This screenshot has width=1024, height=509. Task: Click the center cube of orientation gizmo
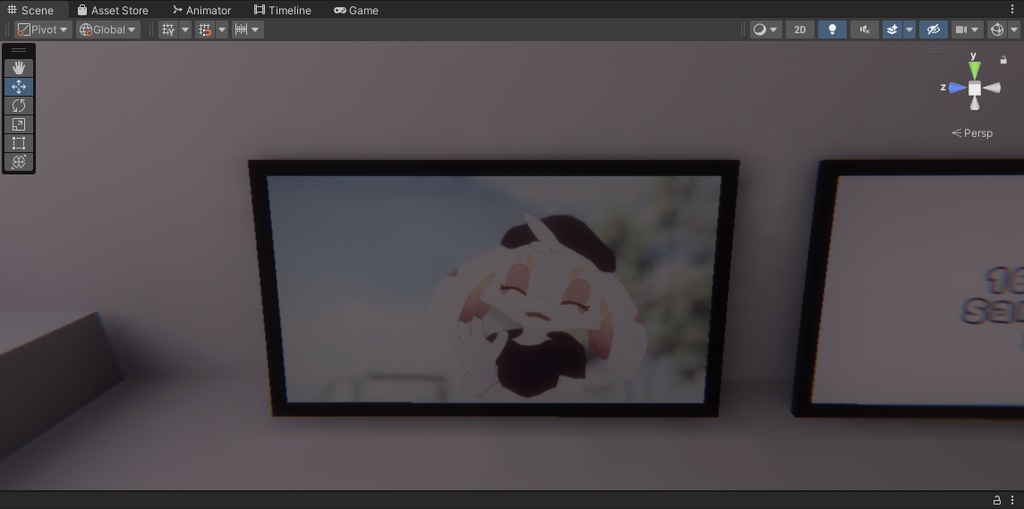point(974,88)
